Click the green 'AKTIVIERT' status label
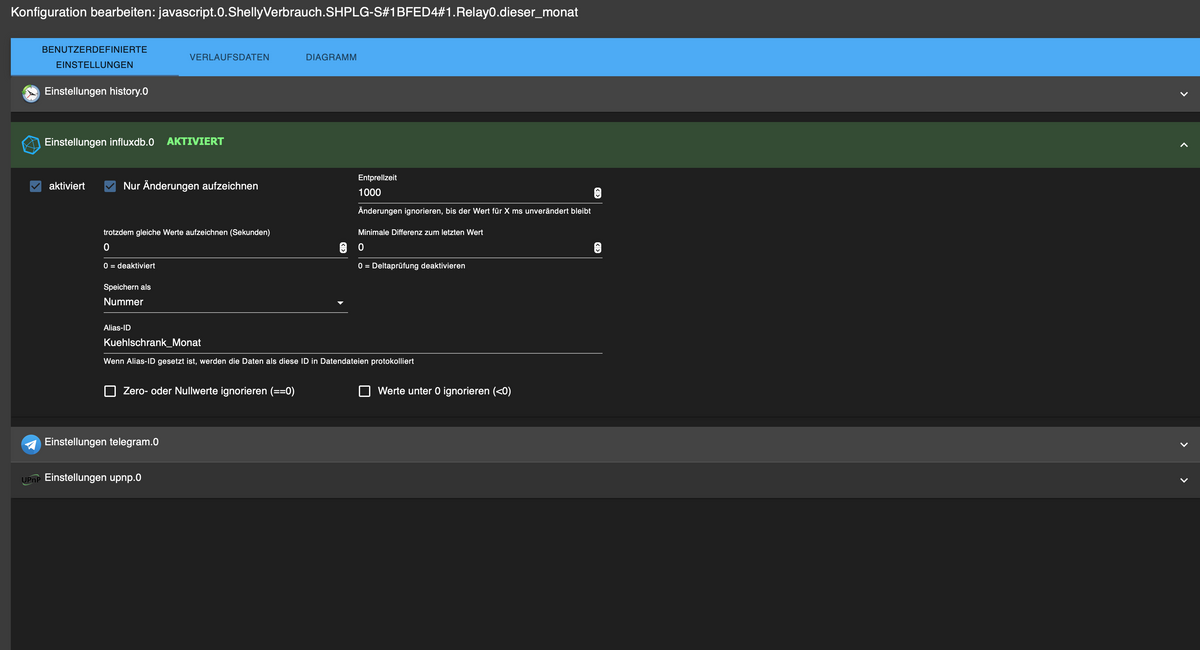Viewport: 1200px width, 650px height. point(195,142)
